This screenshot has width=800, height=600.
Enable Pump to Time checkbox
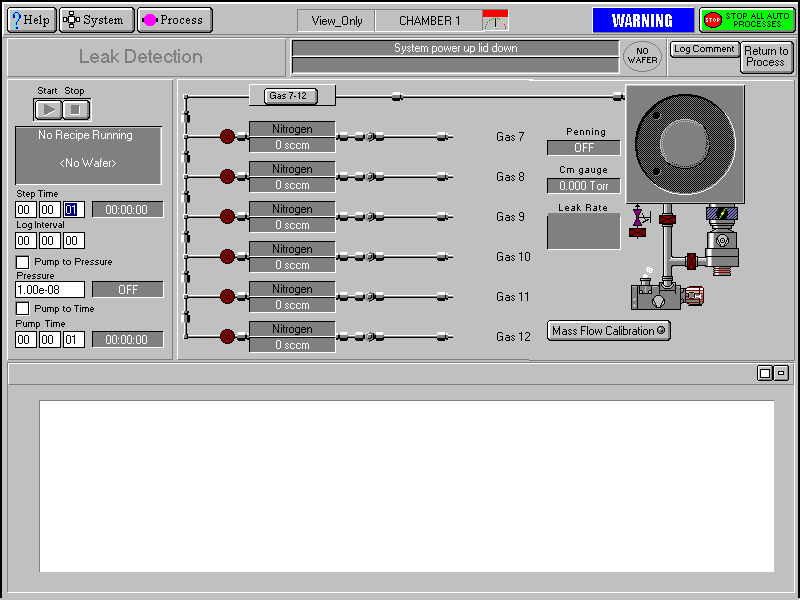(22, 309)
